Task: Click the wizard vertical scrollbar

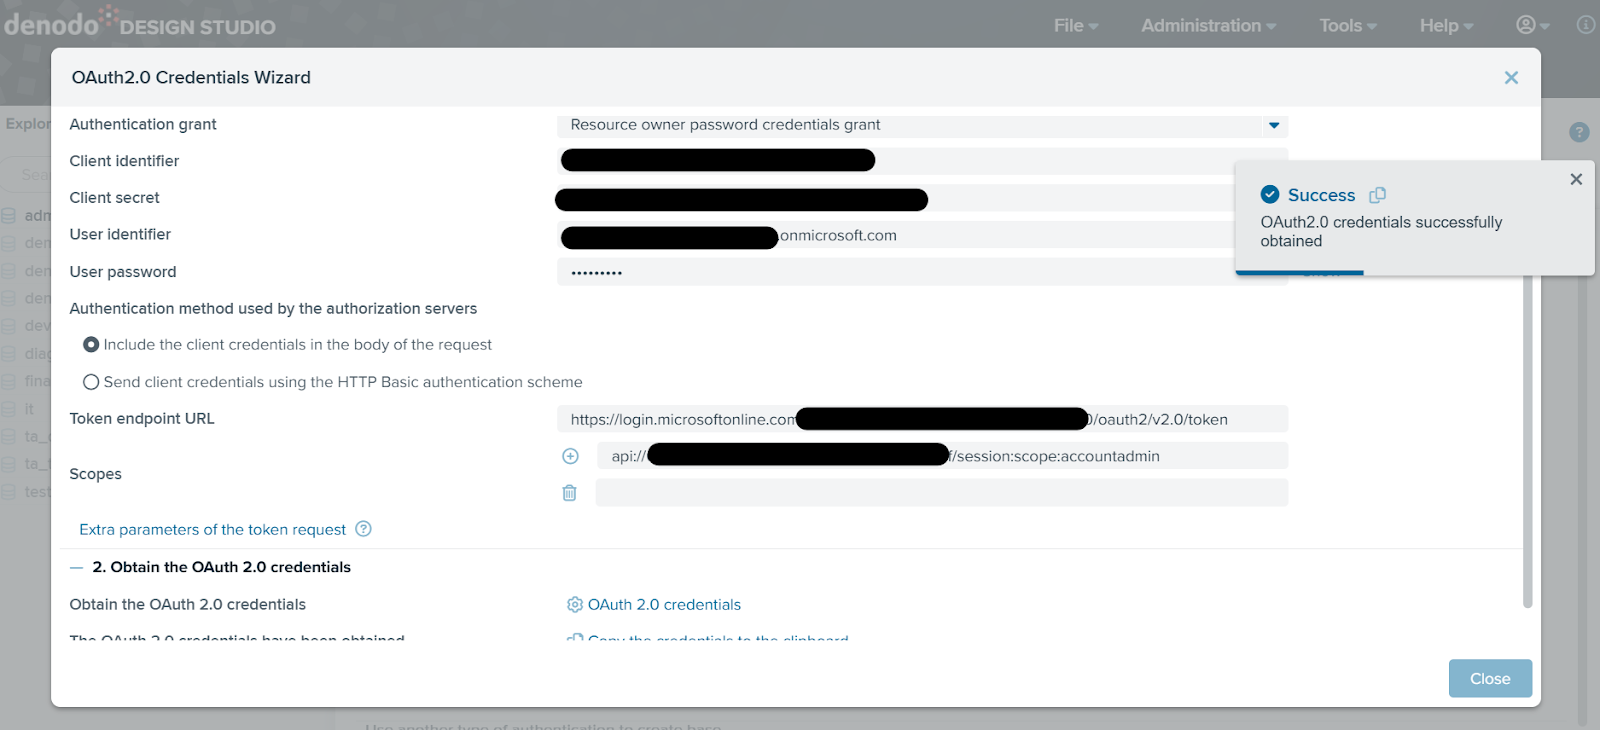Action: pyautogui.click(x=1527, y=440)
